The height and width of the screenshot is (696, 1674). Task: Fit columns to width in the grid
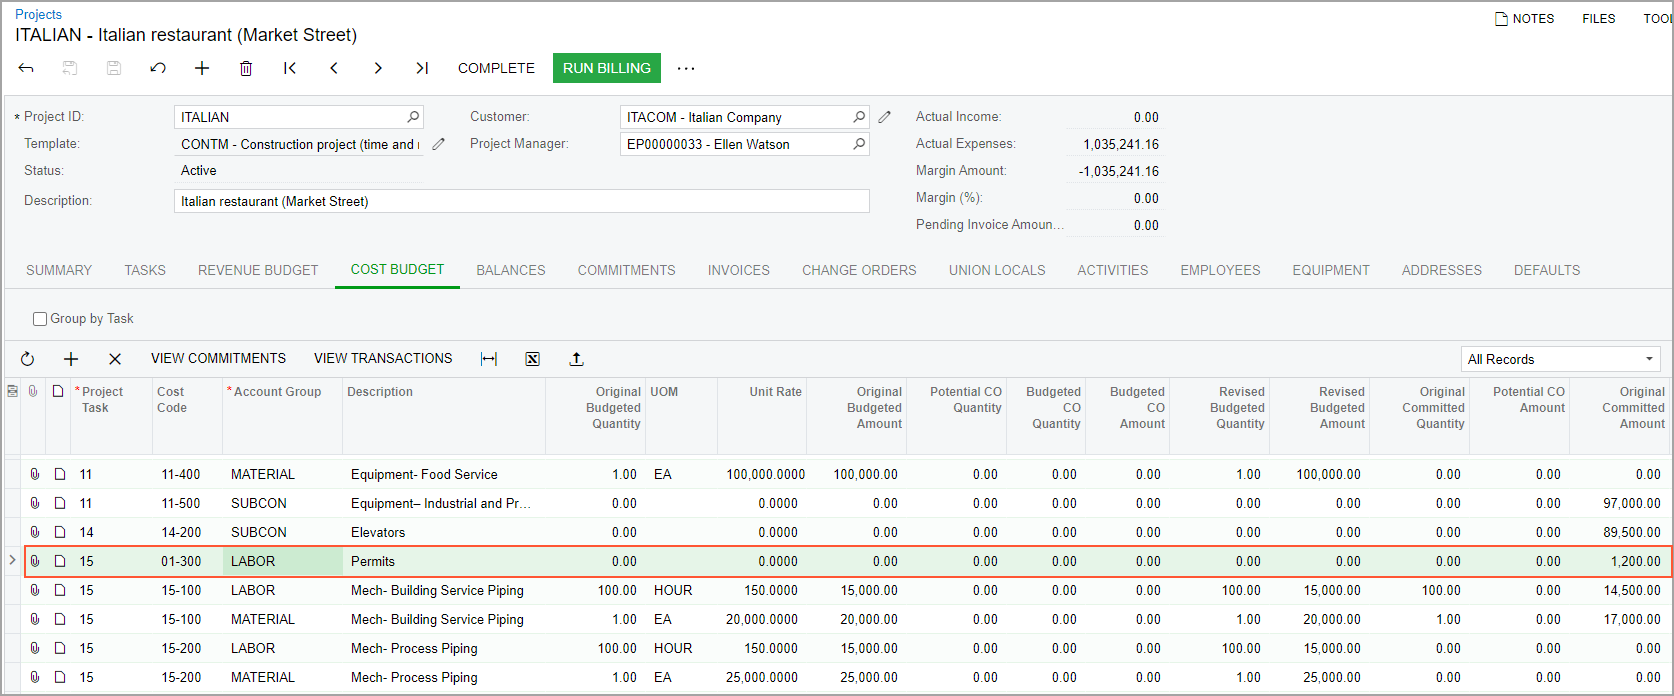point(489,359)
